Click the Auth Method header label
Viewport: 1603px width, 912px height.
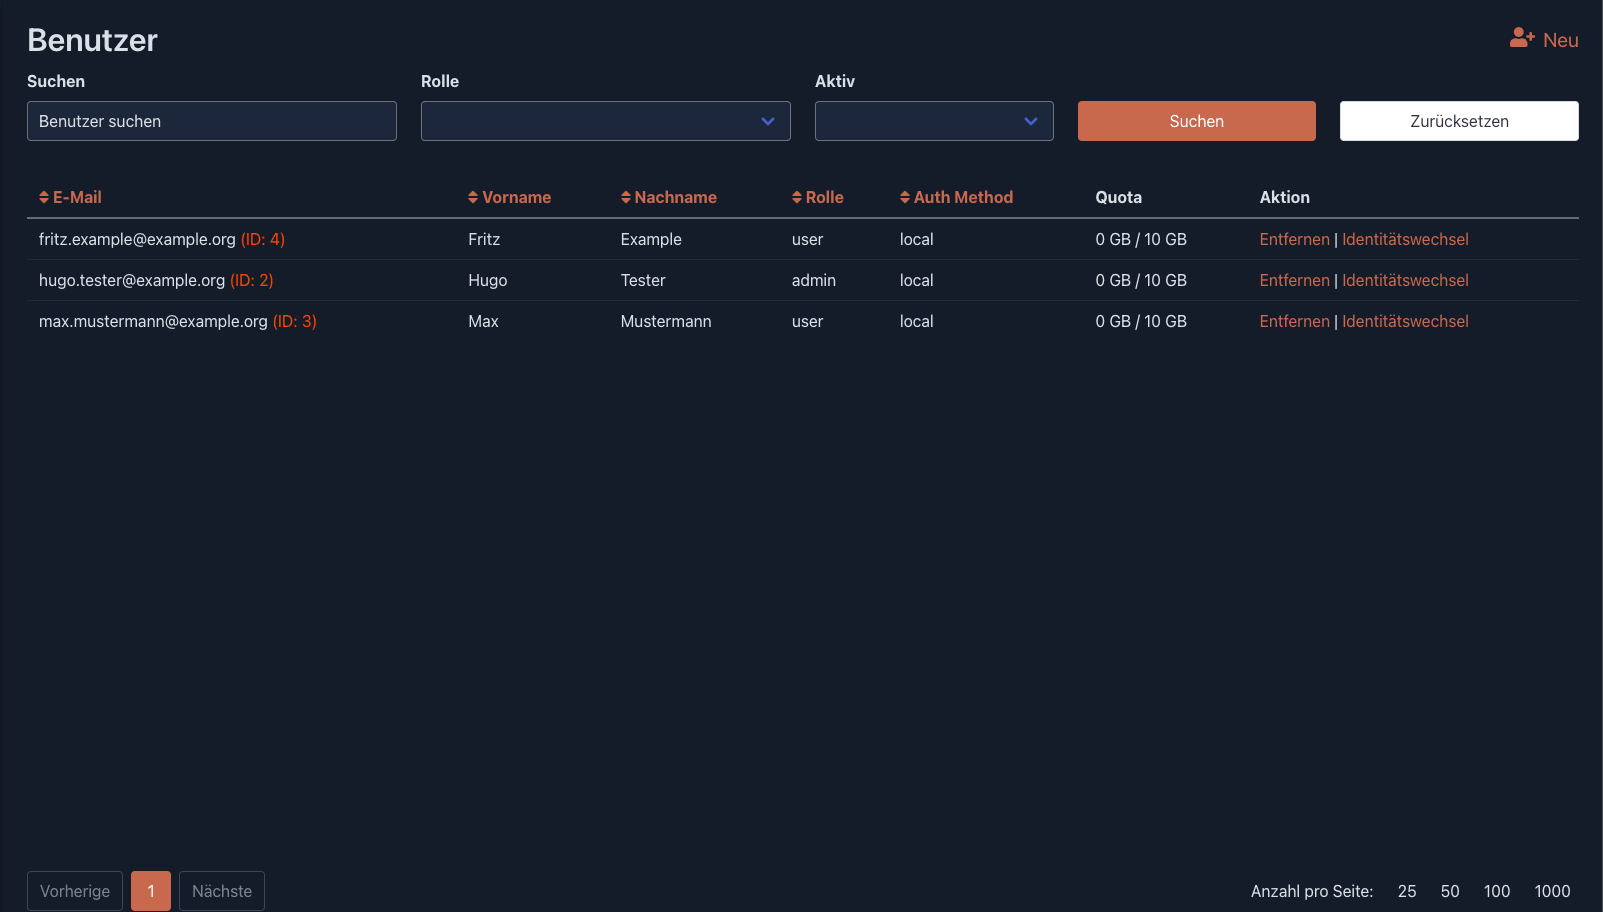coord(963,198)
